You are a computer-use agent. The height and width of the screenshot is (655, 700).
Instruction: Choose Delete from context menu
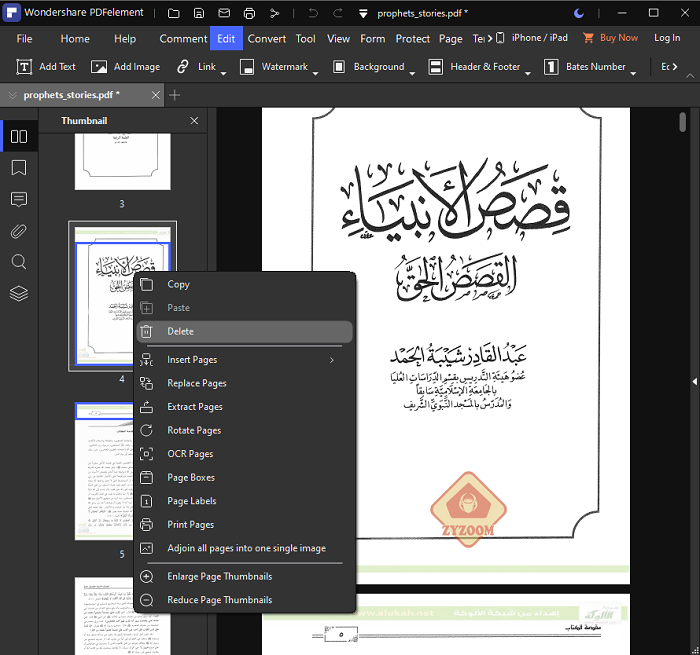(245, 332)
